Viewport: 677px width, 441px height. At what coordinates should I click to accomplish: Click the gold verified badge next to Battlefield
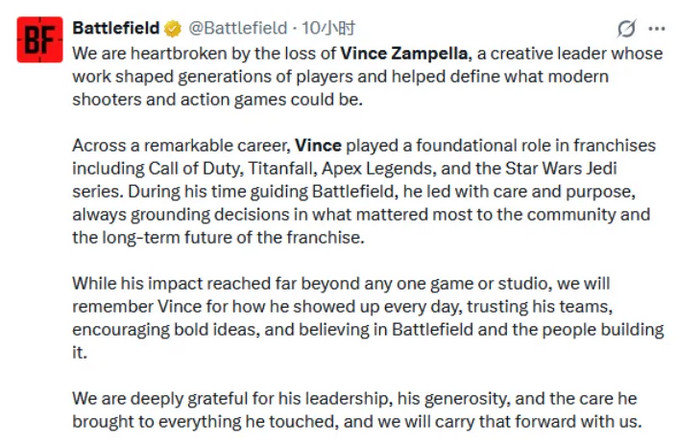pos(173,28)
